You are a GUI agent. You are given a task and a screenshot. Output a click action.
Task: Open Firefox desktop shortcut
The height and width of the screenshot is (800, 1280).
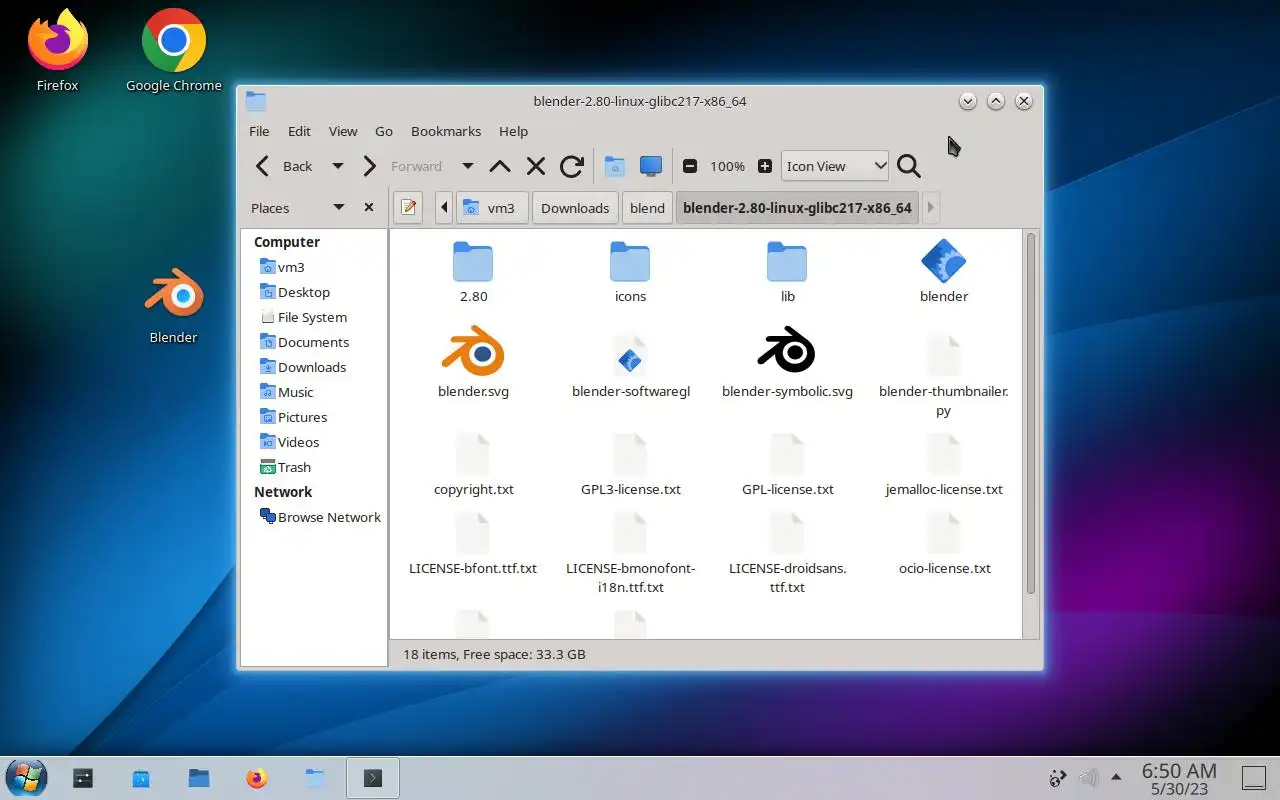pyautogui.click(x=57, y=51)
